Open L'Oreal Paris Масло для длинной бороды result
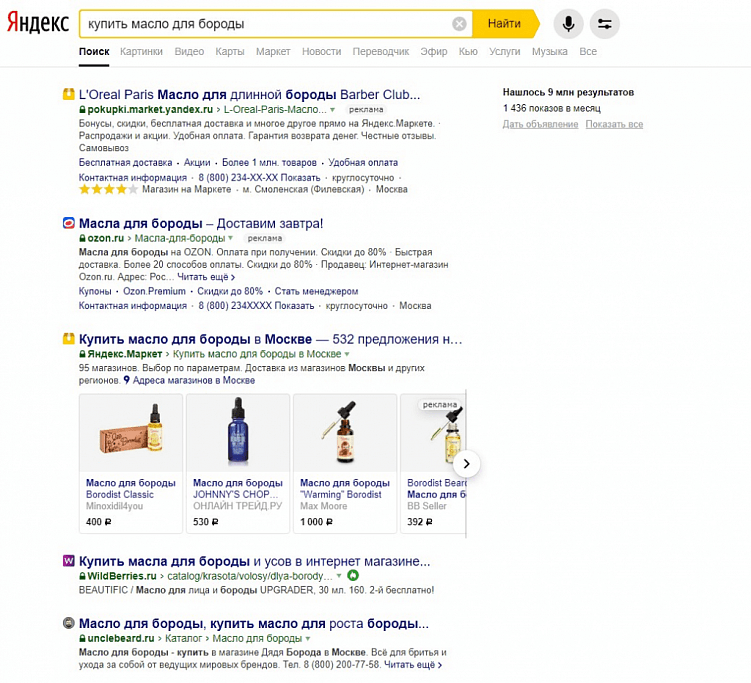The width and height of the screenshot is (751, 683). coord(249,94)
